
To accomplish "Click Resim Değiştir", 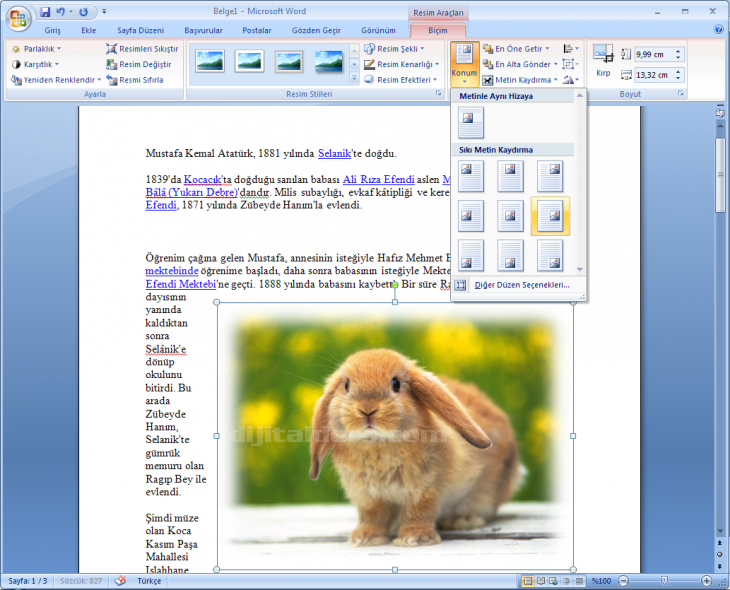I will [x=139, y=64].
